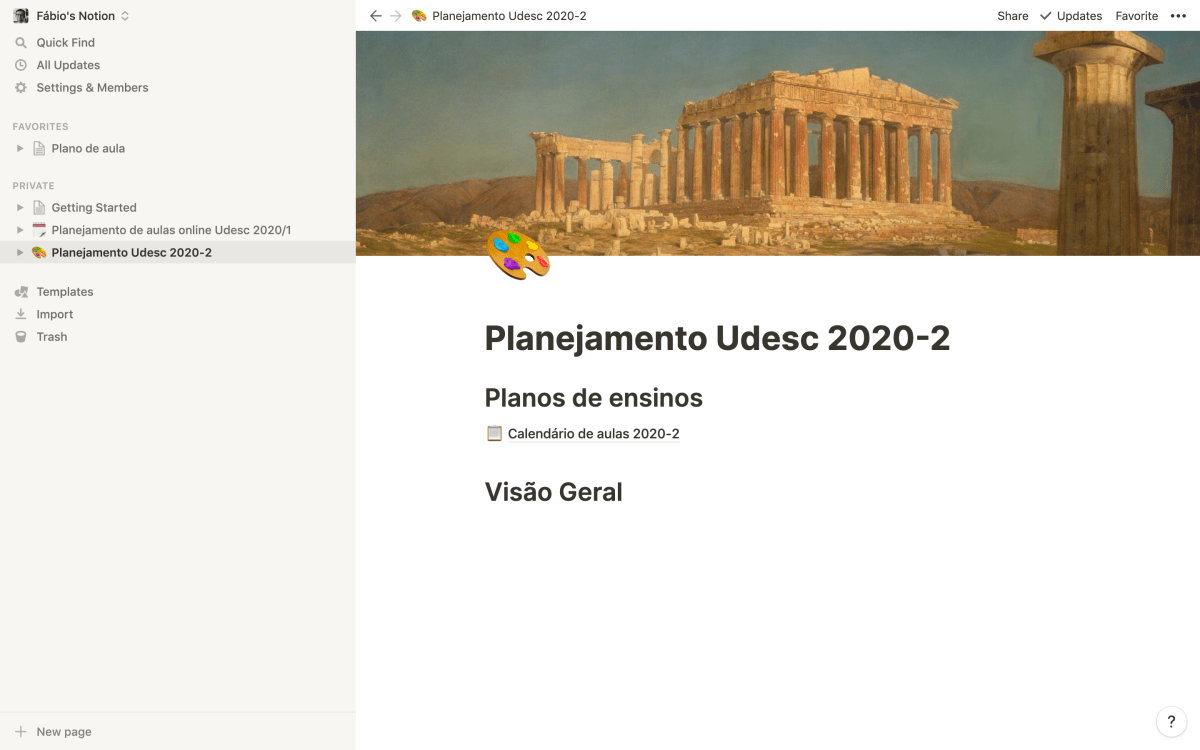The width and height of the screenshot is (1200, 750).
Task: Click the help question mark button
Action: point(1171,722)
